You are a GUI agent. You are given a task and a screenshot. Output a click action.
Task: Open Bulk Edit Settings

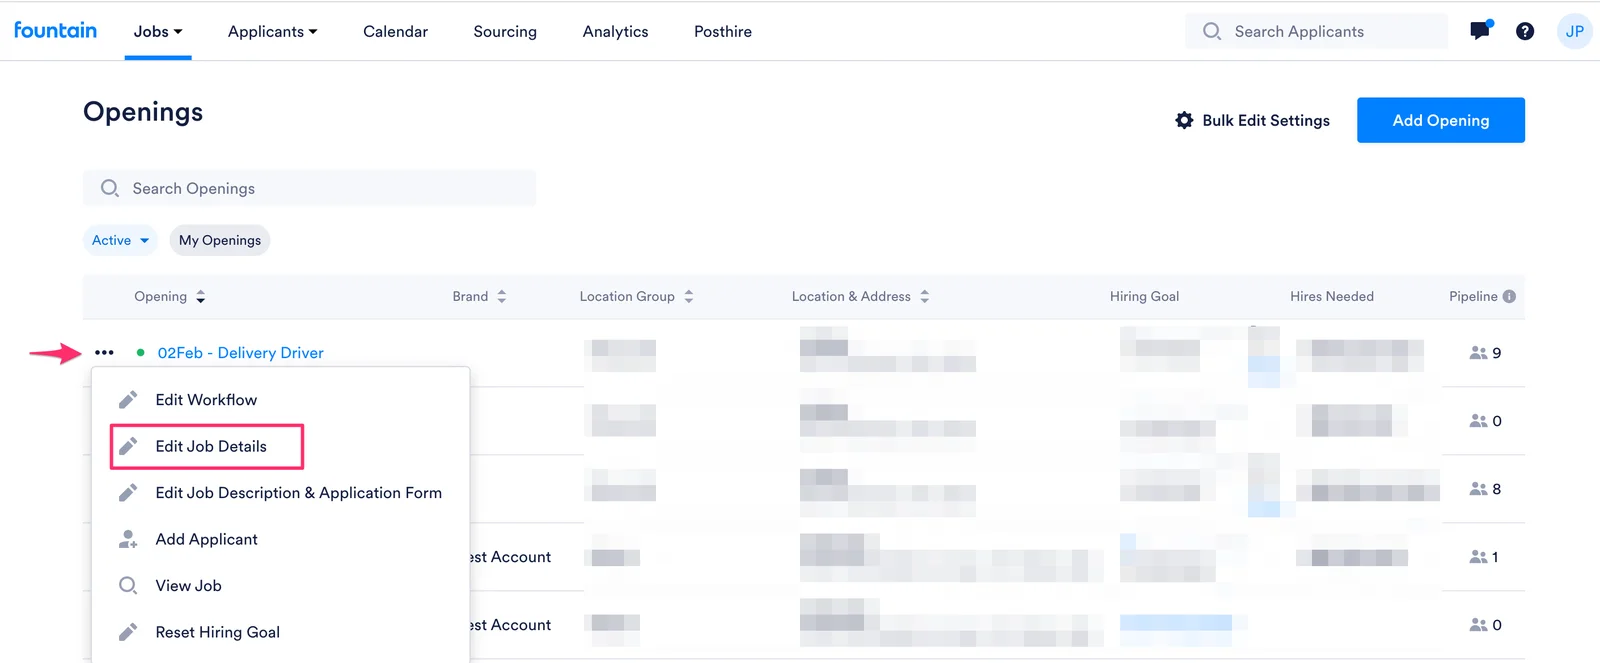[1253, 120]
